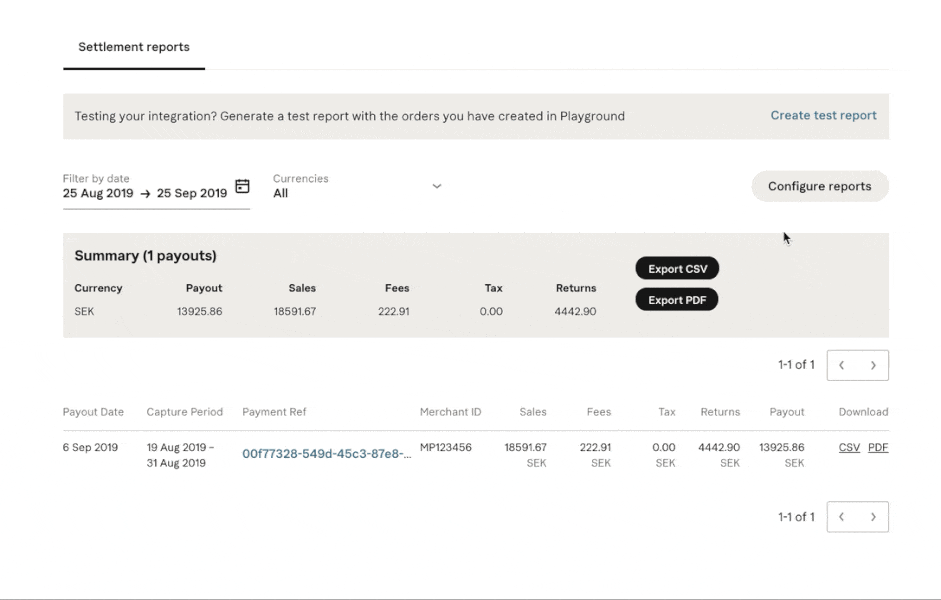
Task: Click the Create test report link
Action: point(823,115)
